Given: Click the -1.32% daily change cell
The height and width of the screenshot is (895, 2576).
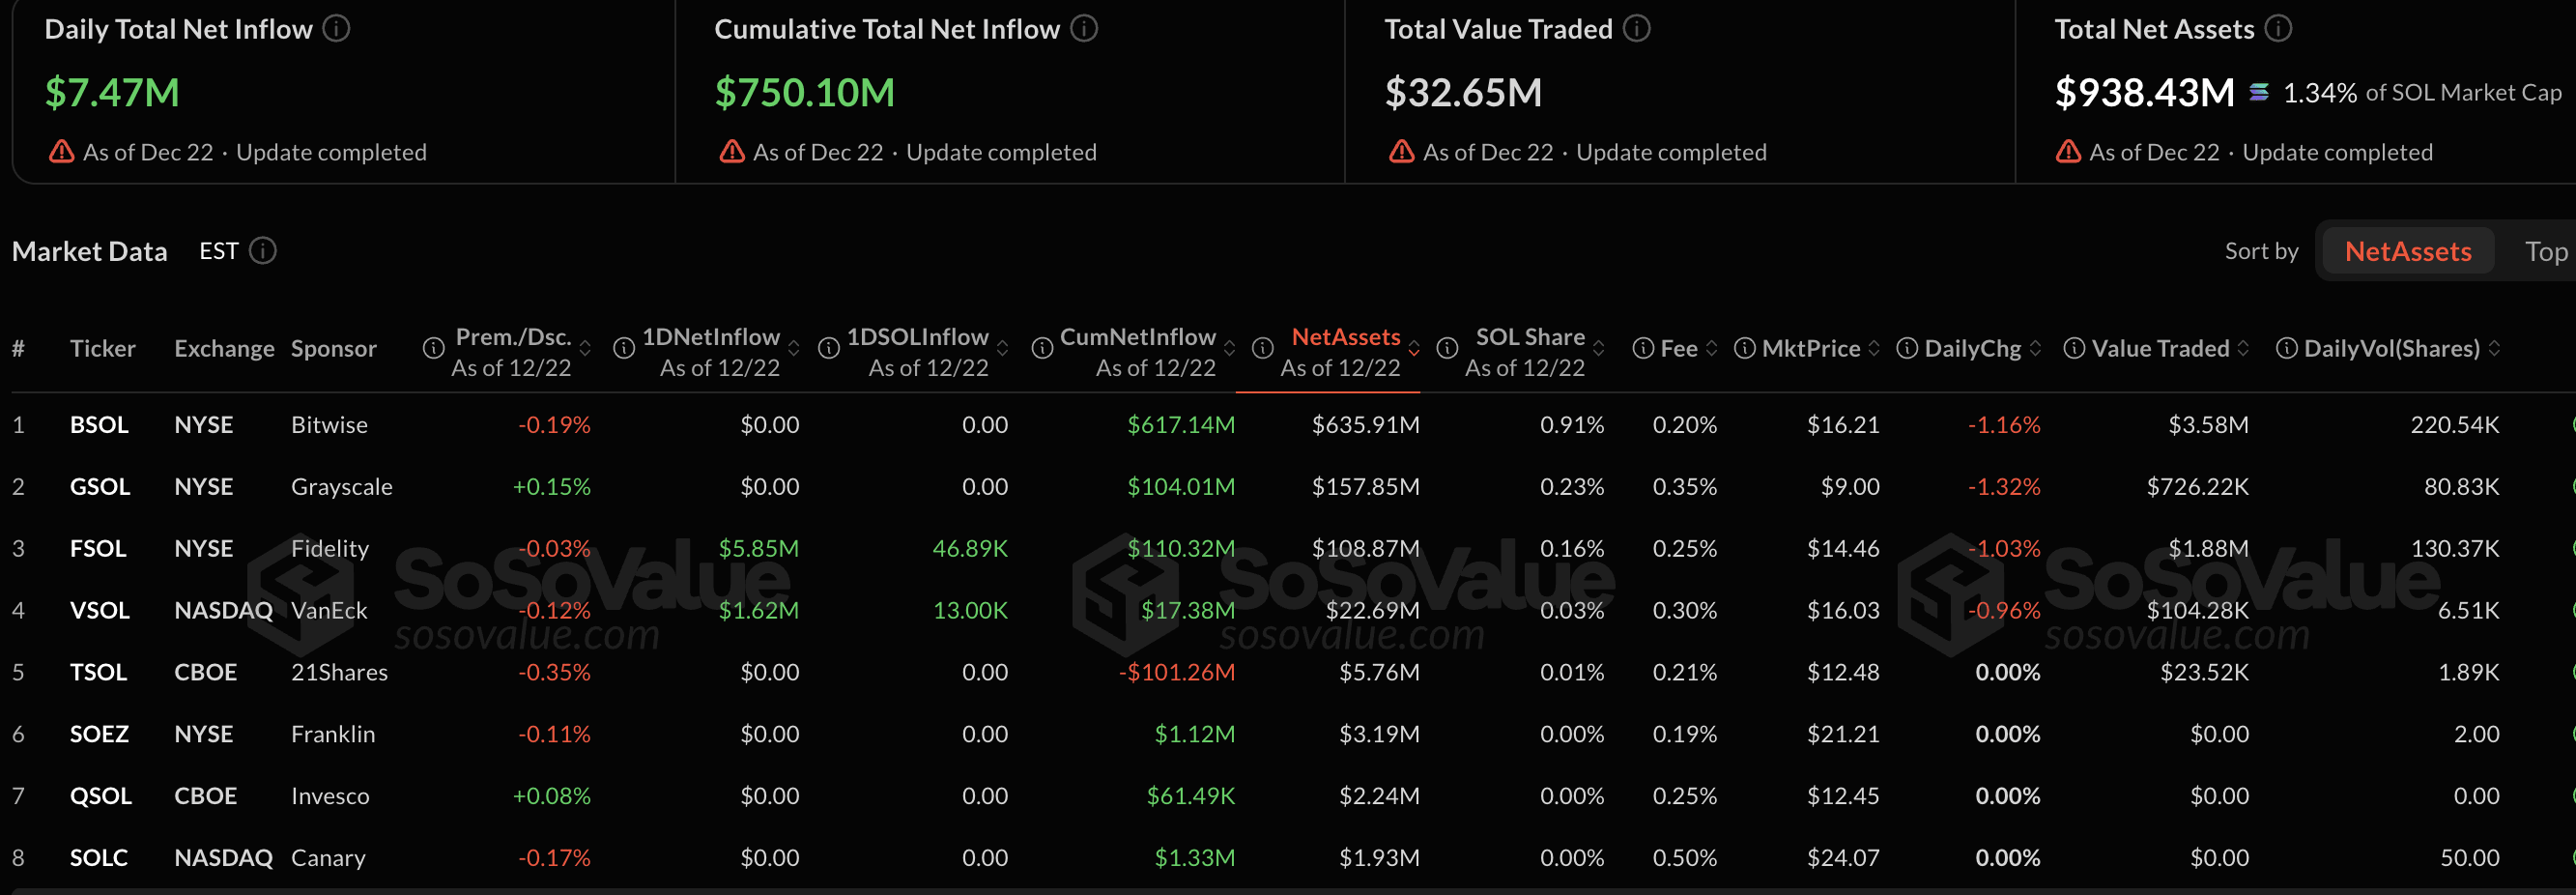Looking at the screenshot, I should tap(2004, 487).
